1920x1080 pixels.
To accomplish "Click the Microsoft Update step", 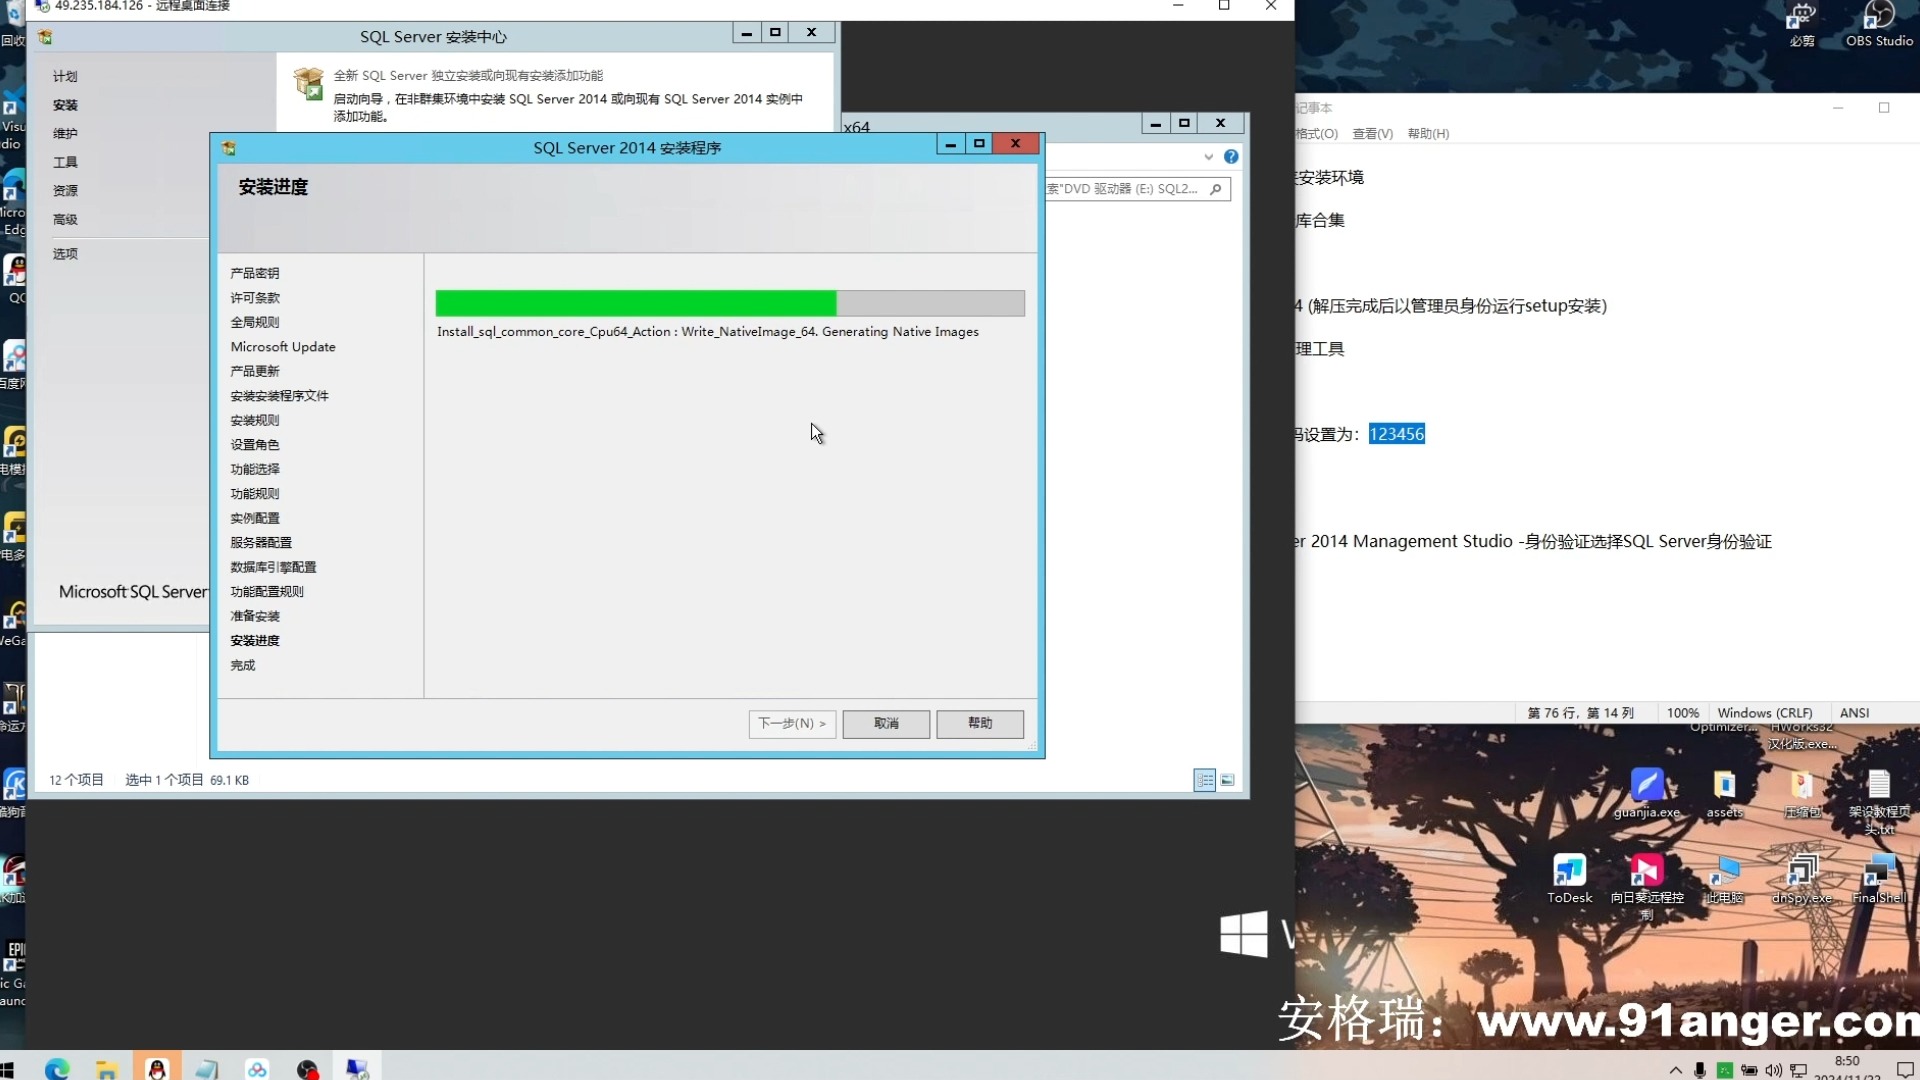I will pyautogui.click(x=283, y=347).
